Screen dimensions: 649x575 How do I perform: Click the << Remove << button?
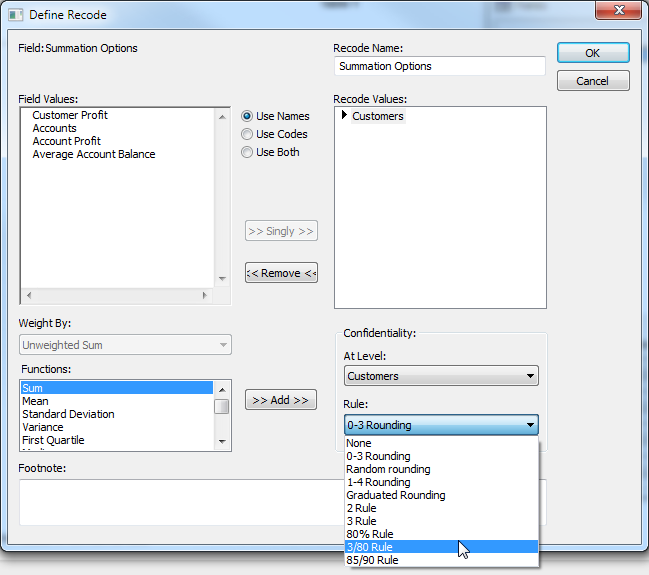(x=281, y=273)
